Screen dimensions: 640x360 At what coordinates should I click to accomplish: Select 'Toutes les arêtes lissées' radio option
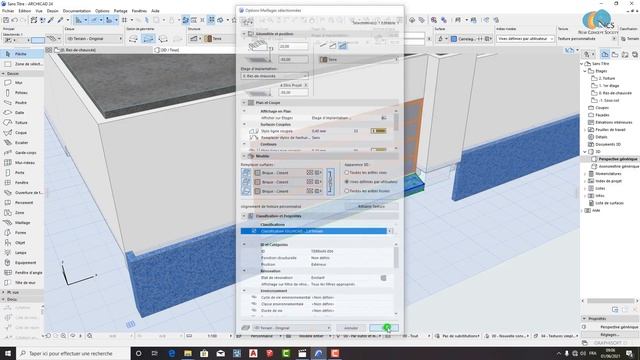pyautogui.click(x=347, y=191)
